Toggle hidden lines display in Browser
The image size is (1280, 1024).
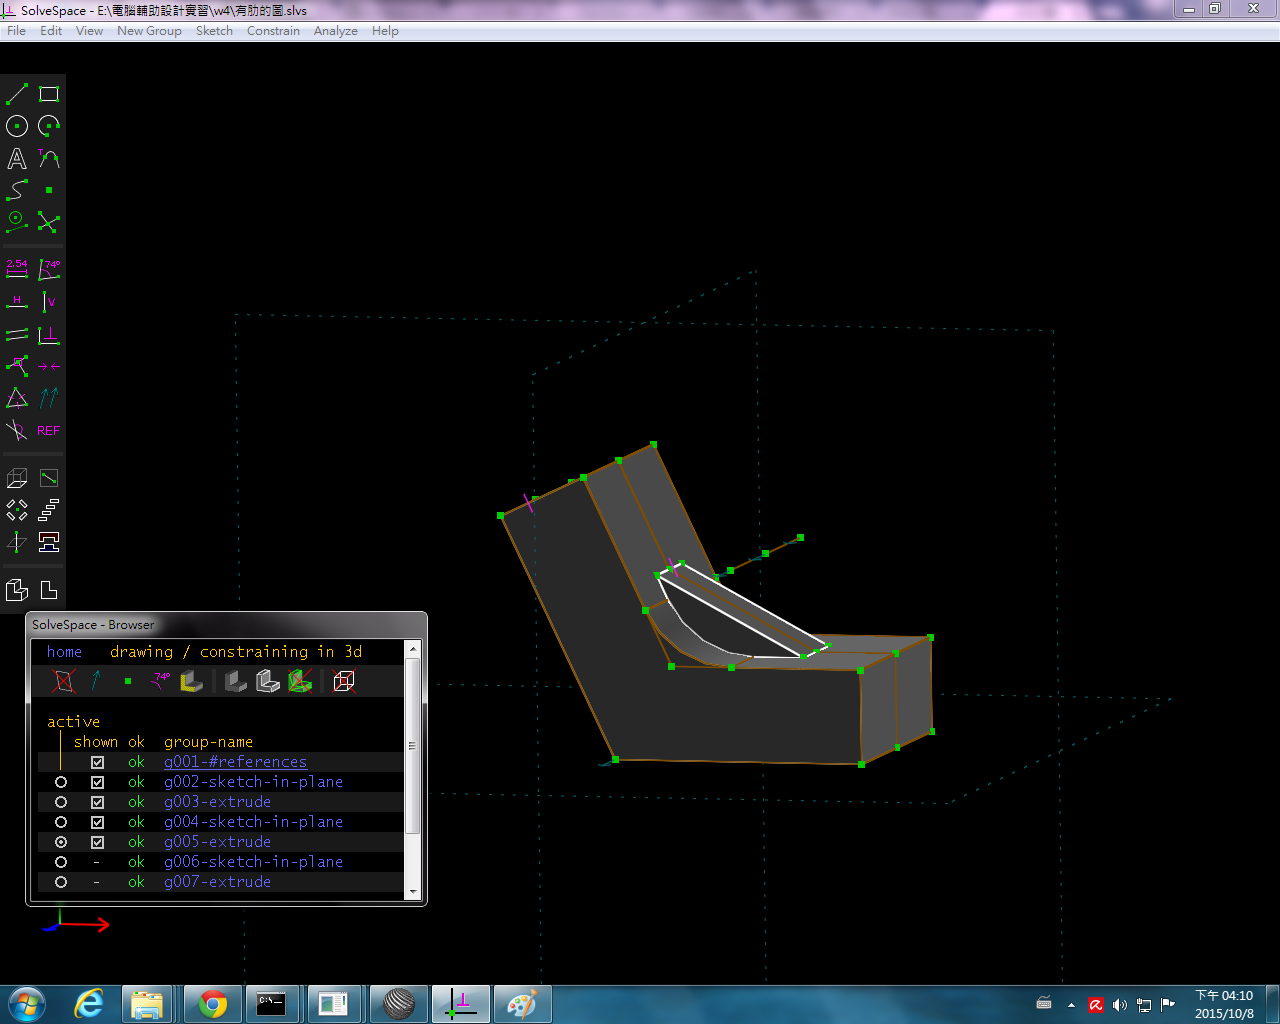pyautogui.click(x=344, y=681)
